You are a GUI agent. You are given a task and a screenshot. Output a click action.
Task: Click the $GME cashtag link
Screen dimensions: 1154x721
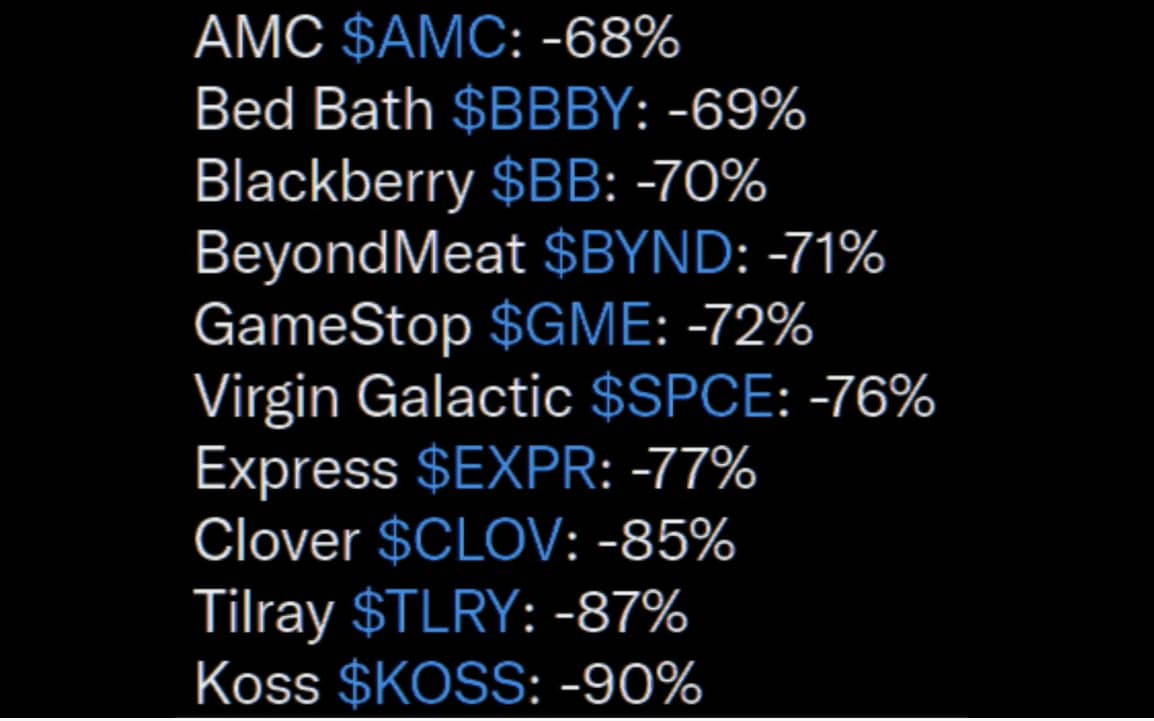click(x=569, y=326)
